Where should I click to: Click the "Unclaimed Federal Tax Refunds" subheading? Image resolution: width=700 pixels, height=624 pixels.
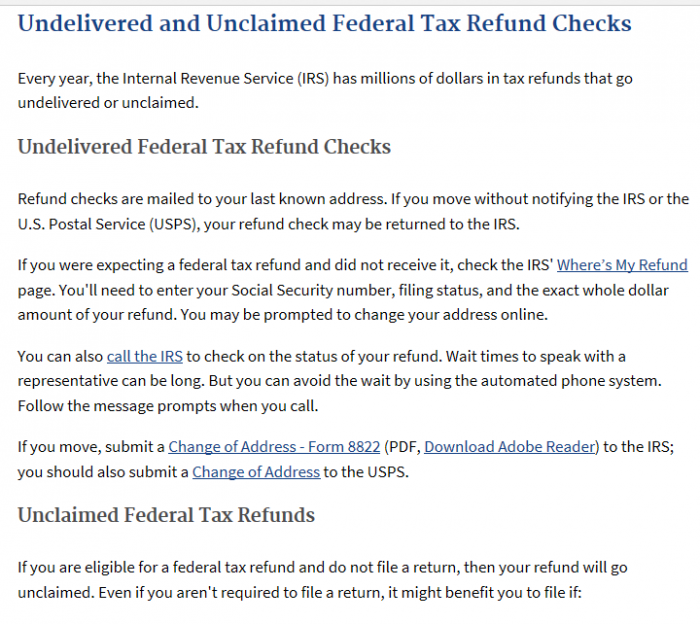tap(166, 515)
